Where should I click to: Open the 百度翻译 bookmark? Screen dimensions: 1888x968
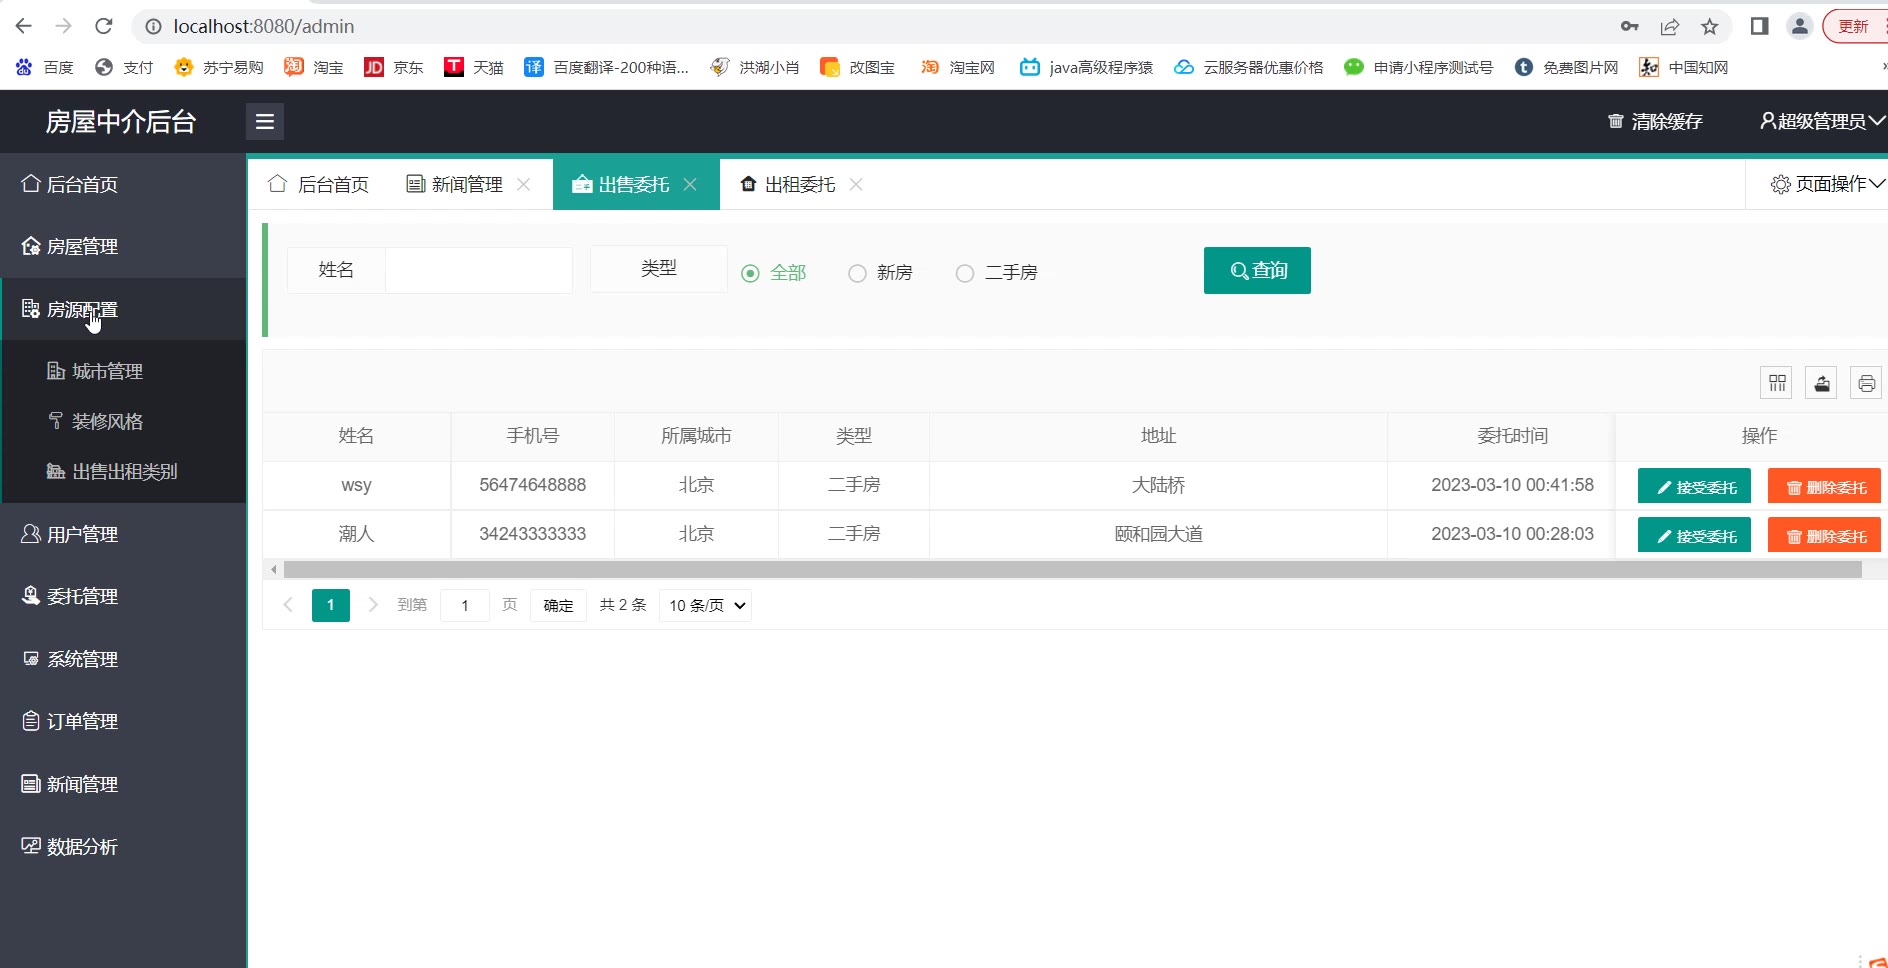607,67
